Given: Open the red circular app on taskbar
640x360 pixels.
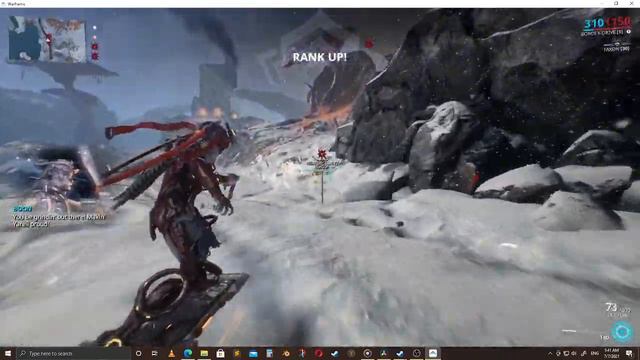Looking at the screenshot, I should click(x=318, y=353).
